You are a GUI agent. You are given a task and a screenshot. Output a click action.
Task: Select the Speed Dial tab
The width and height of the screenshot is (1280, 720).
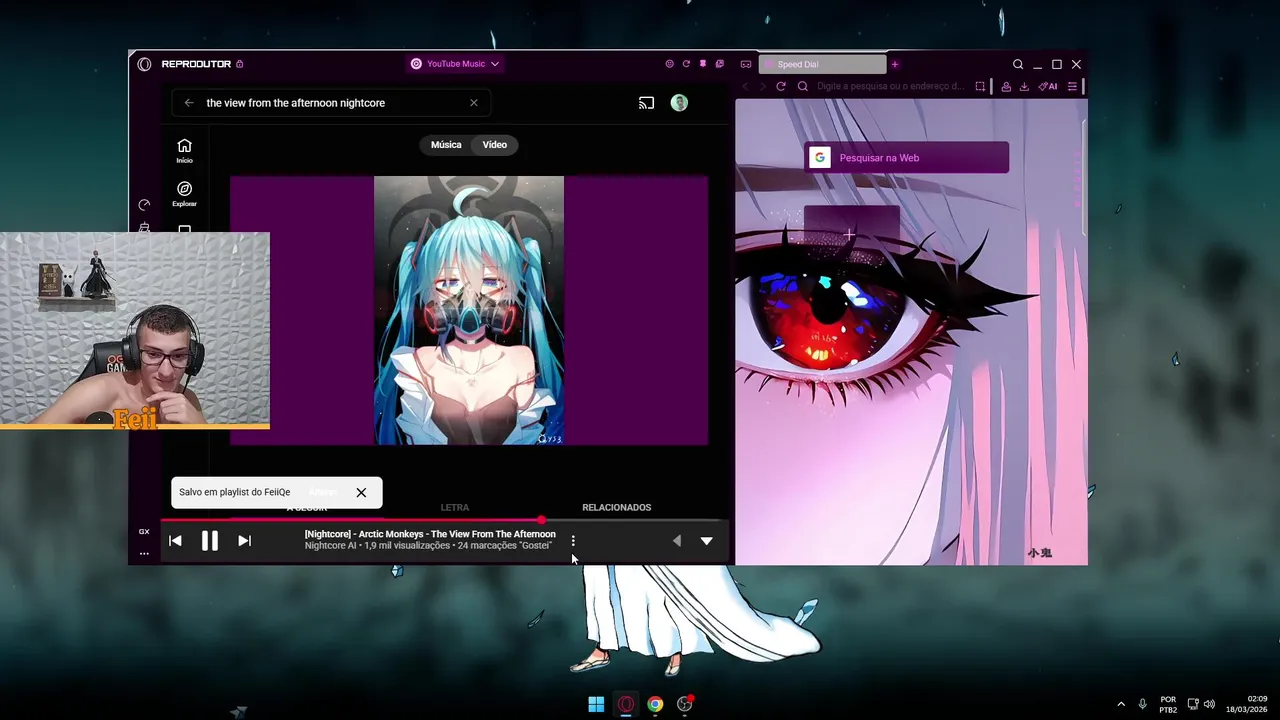point(822,64)
